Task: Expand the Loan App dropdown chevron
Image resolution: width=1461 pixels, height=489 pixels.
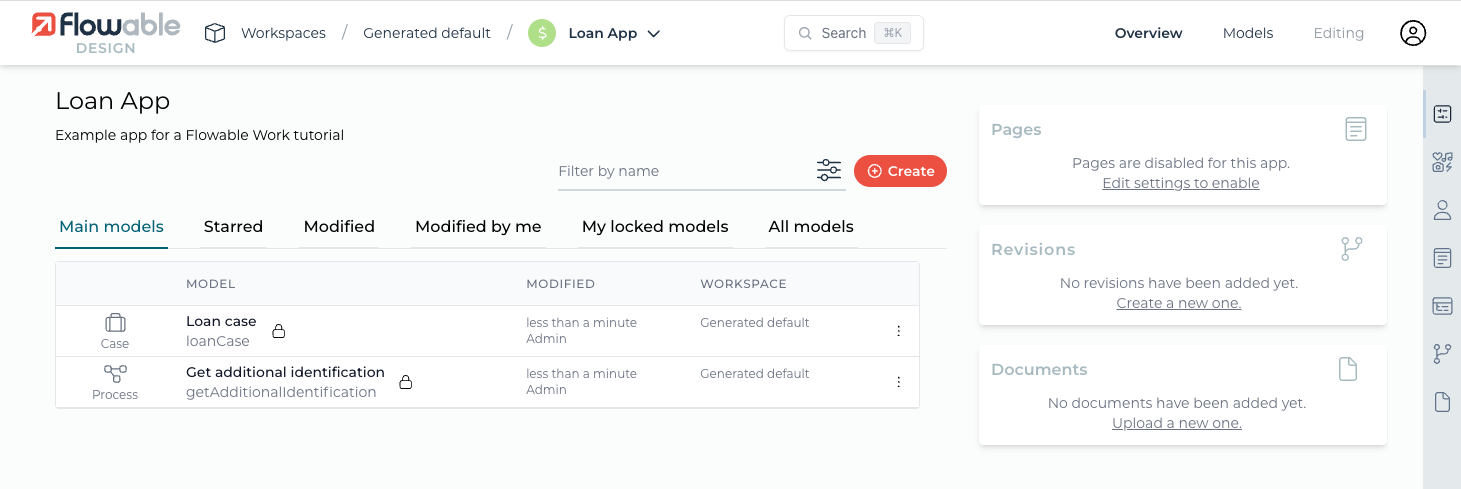Action: coord(654,33)
